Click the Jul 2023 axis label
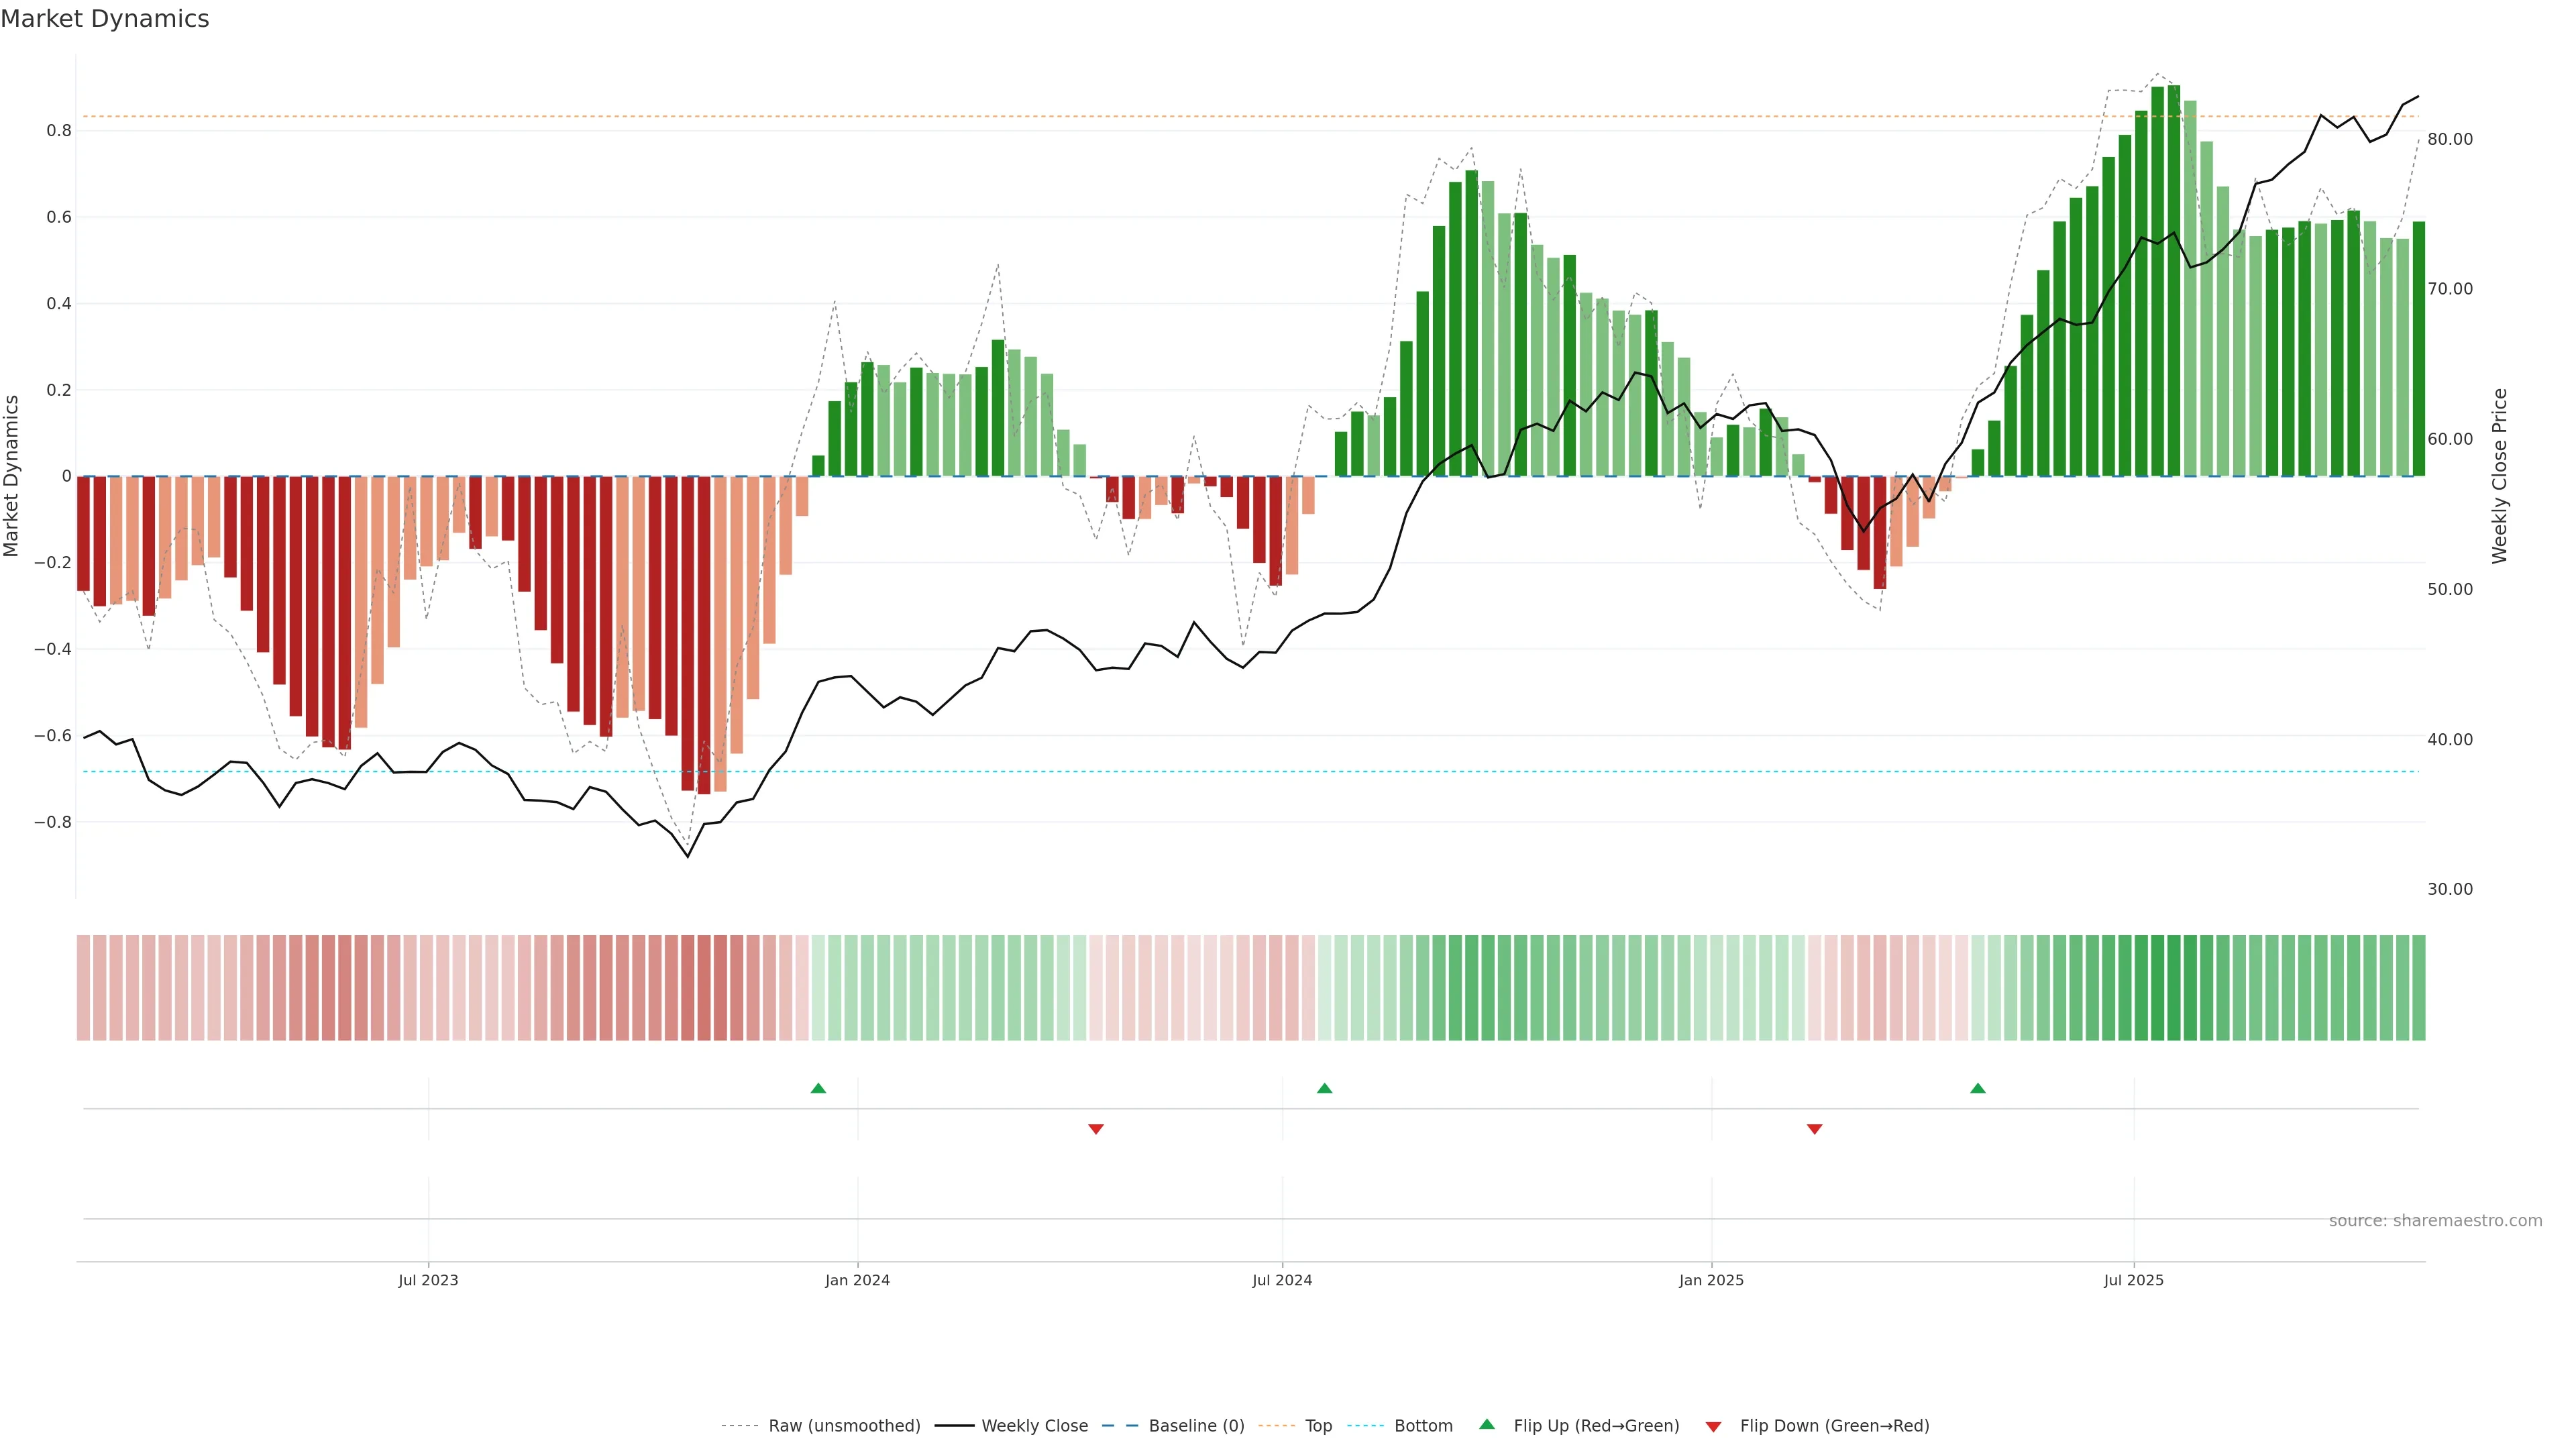 (x=428, y=1280)
